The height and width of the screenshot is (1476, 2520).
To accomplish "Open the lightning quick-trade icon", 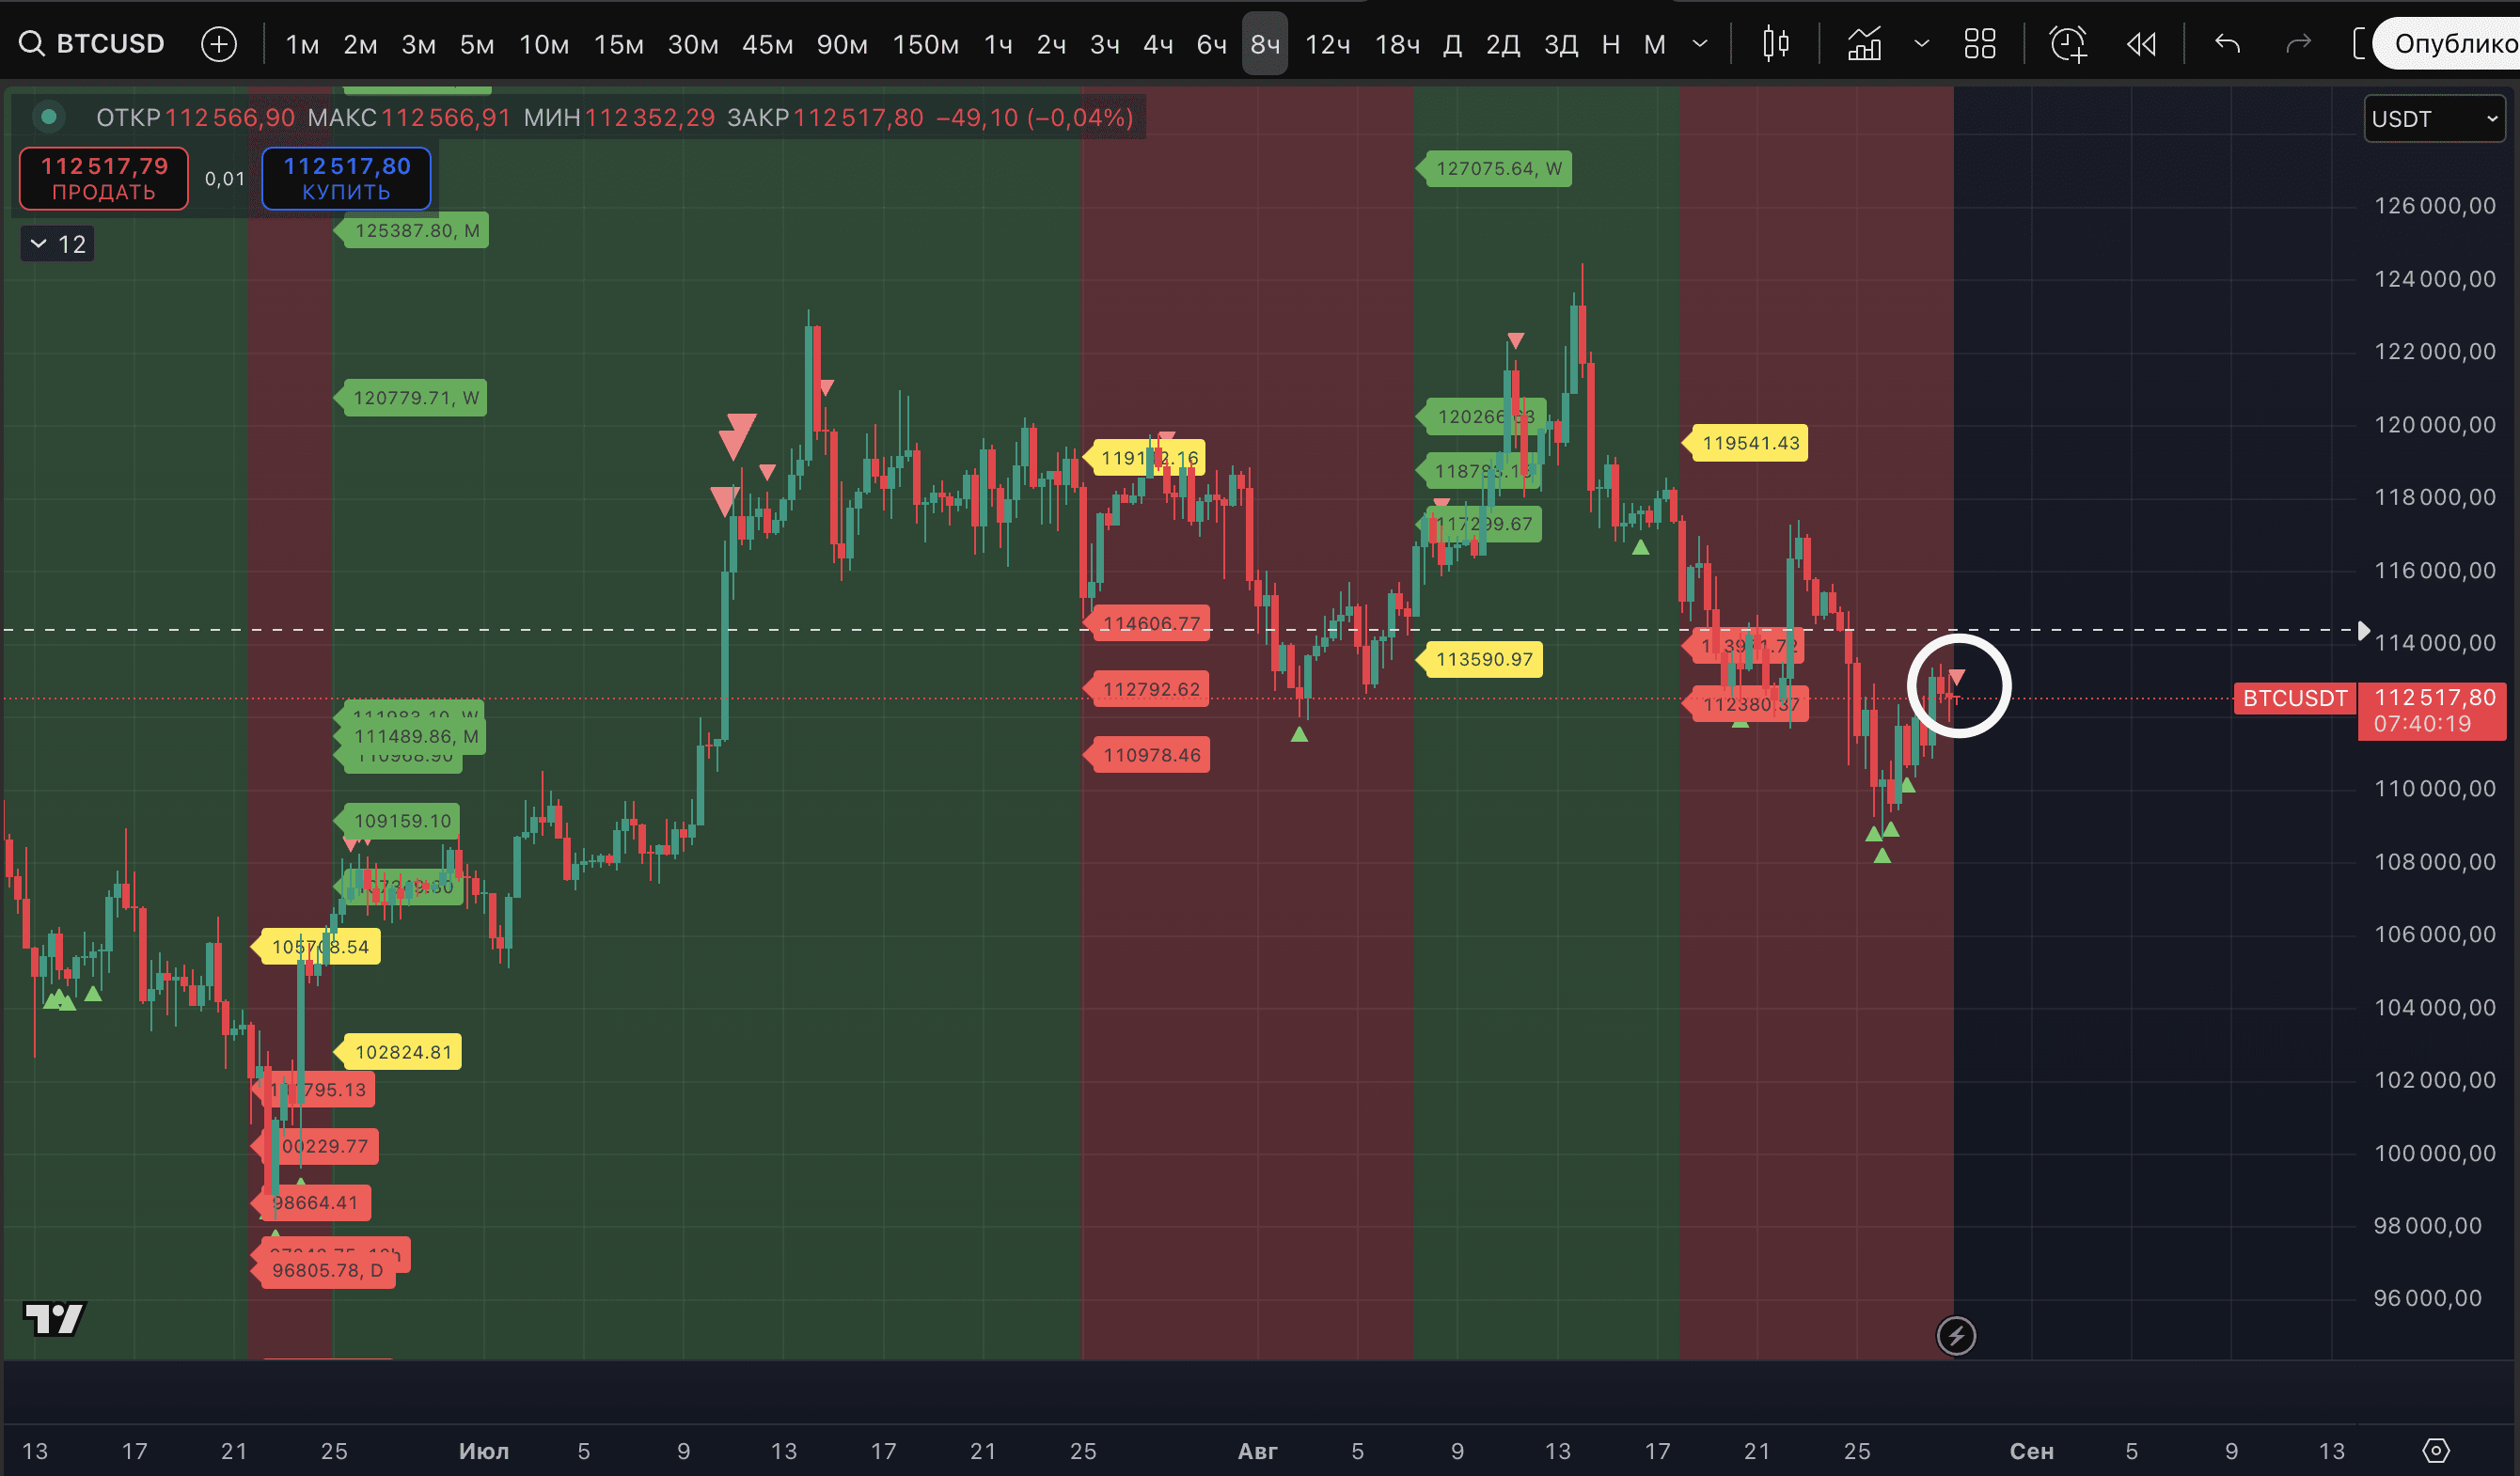I will pyautogui.click(x=1956, y=1335).
